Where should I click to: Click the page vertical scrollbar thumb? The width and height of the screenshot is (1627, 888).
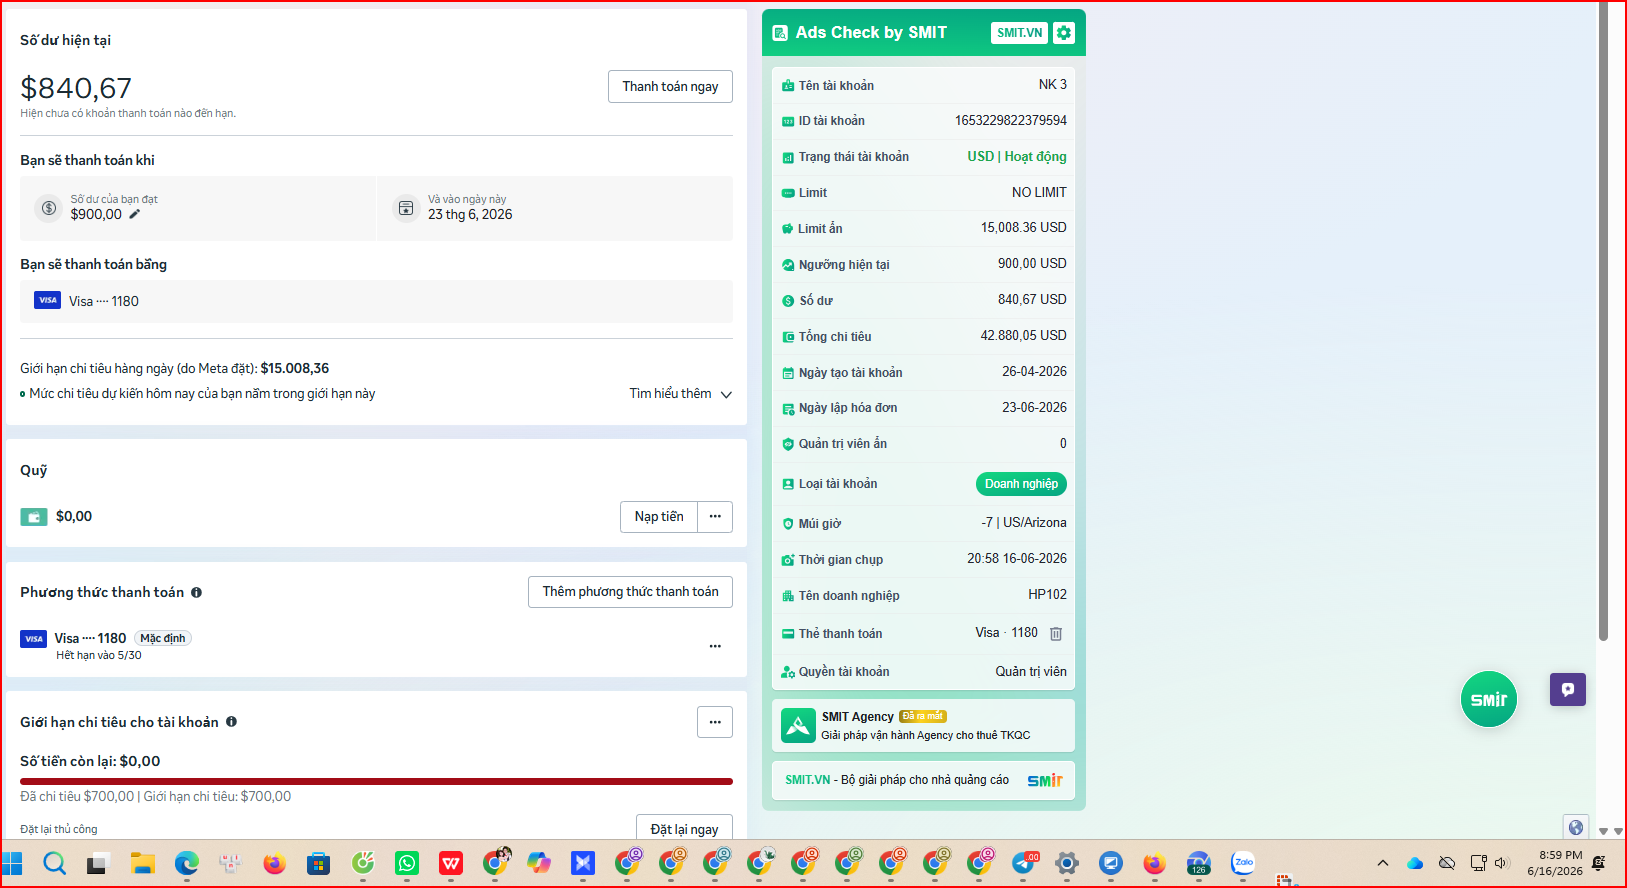click(1603, 320)
